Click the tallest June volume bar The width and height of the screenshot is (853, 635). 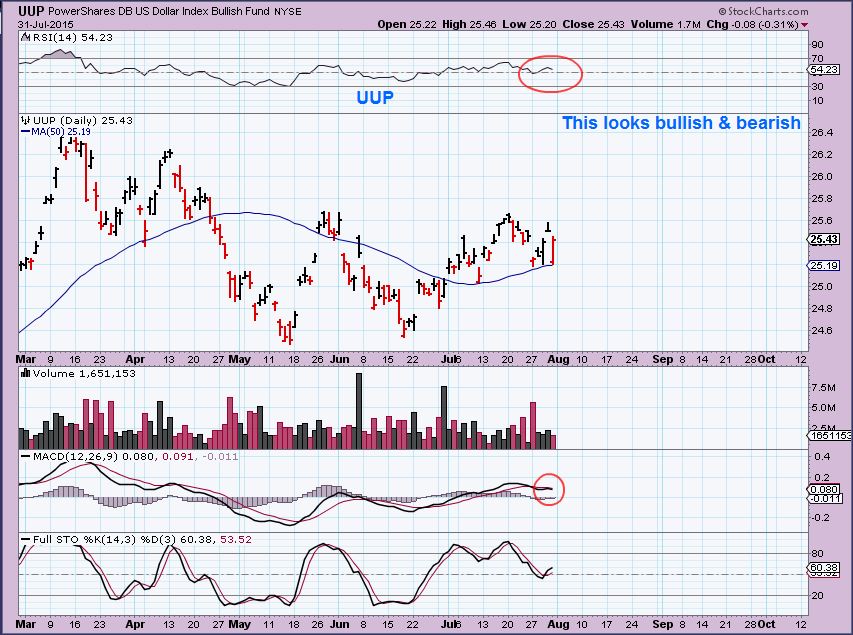pos(359,411)
